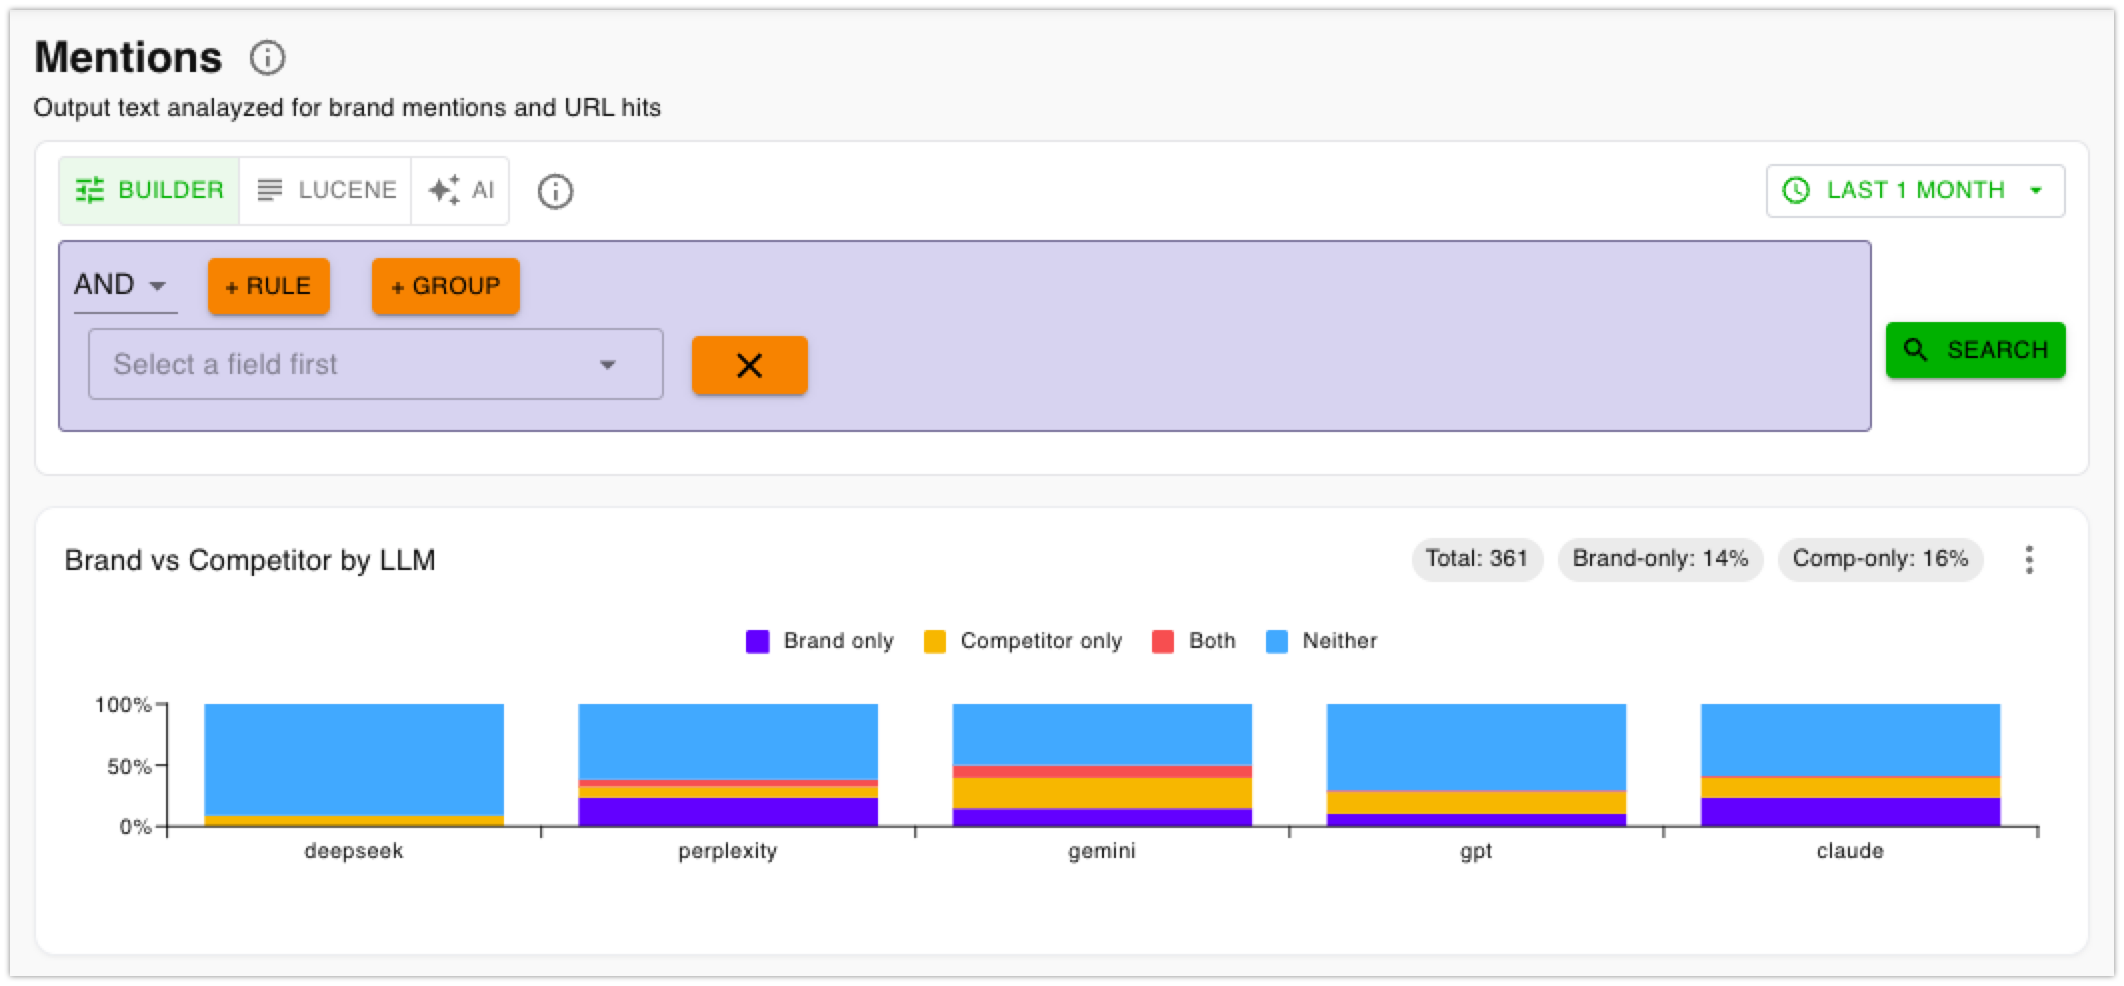Click the X button to remove the rule
The height and width of the screenshot is (986, 2124).
[x=749, y=364]
